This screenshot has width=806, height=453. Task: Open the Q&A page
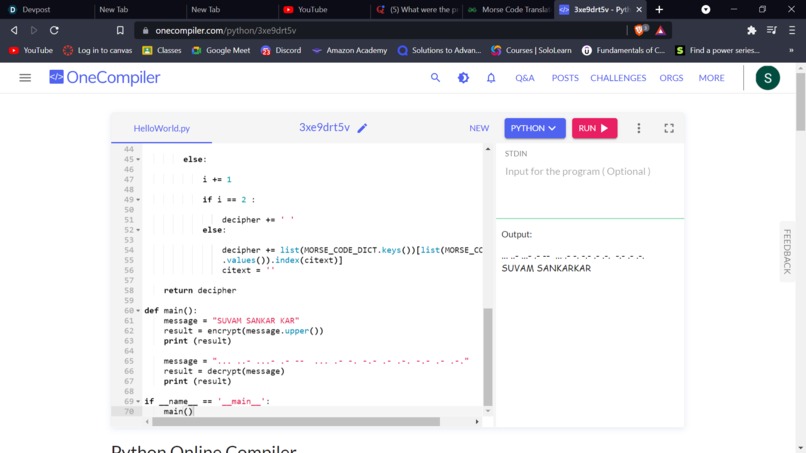pyautogui.click(x=525, y=78)
